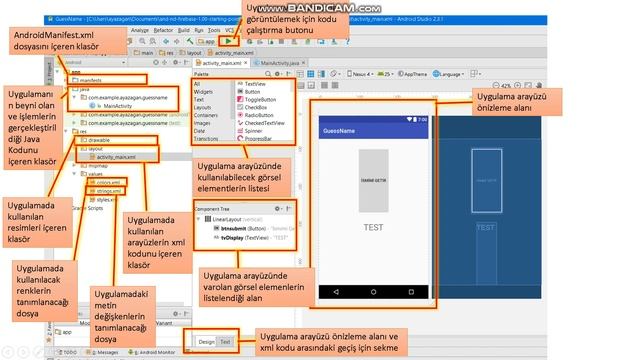640x360 pixels.
Task: Switch to the Text bottom tab
Action: click(225, 342)
